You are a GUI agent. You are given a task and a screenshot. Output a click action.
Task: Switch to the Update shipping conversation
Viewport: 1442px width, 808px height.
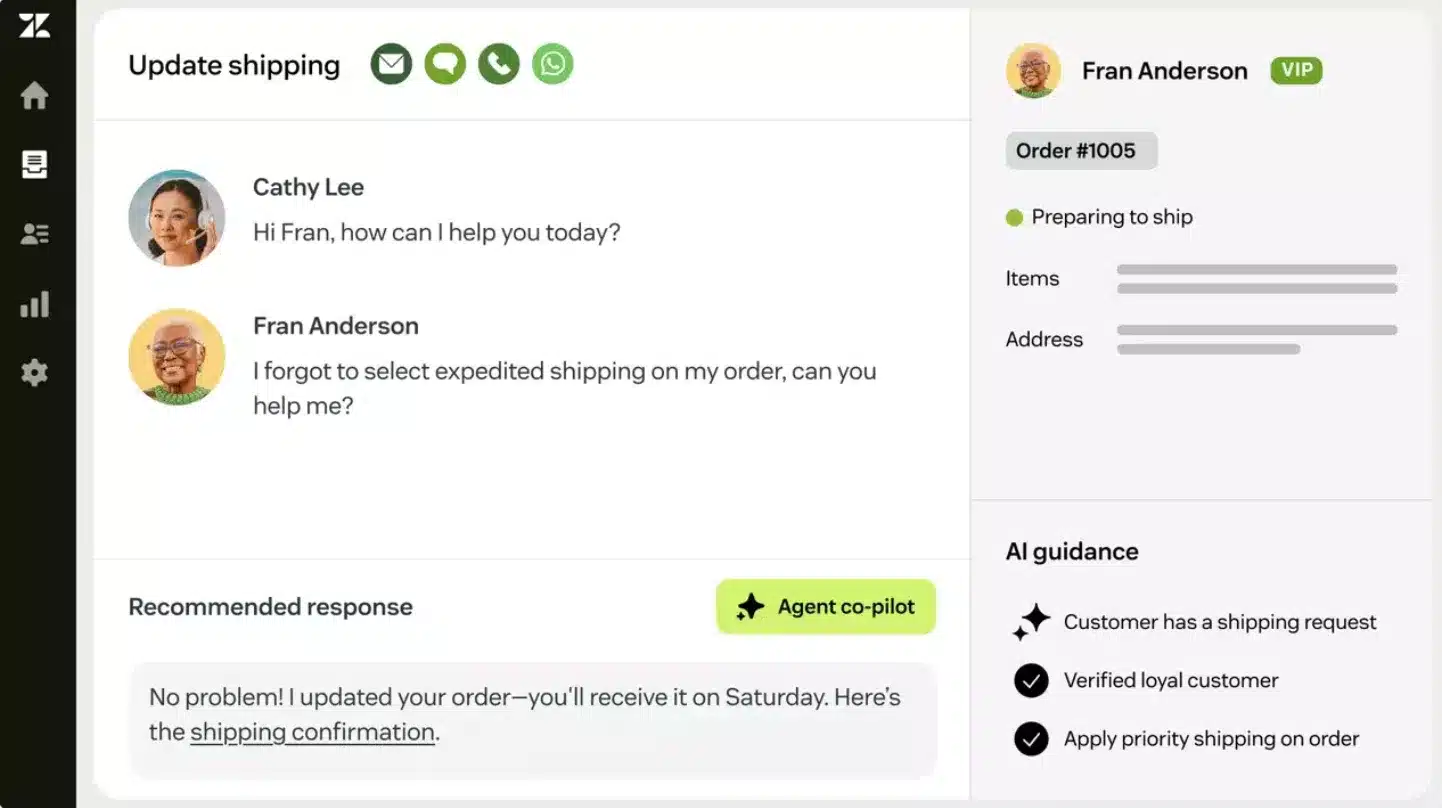(x=234, y=65)
